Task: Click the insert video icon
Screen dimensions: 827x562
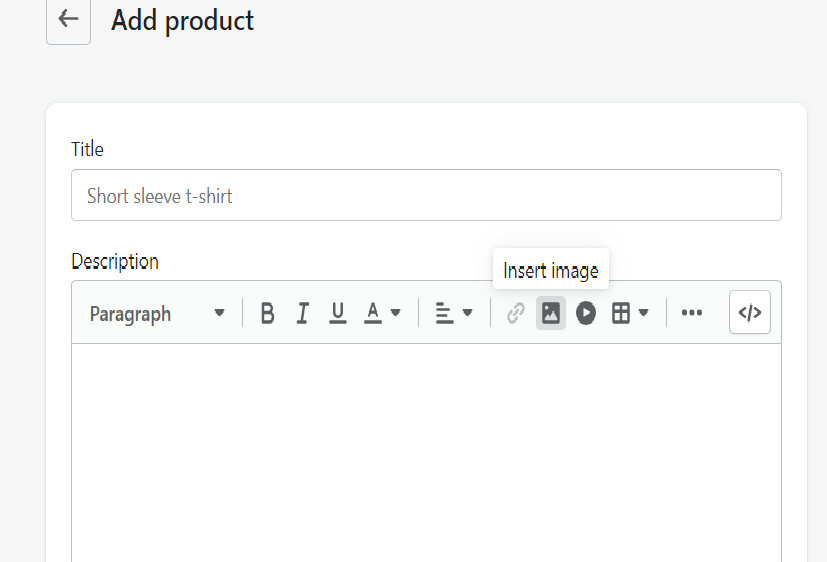Action: [586, 314]
